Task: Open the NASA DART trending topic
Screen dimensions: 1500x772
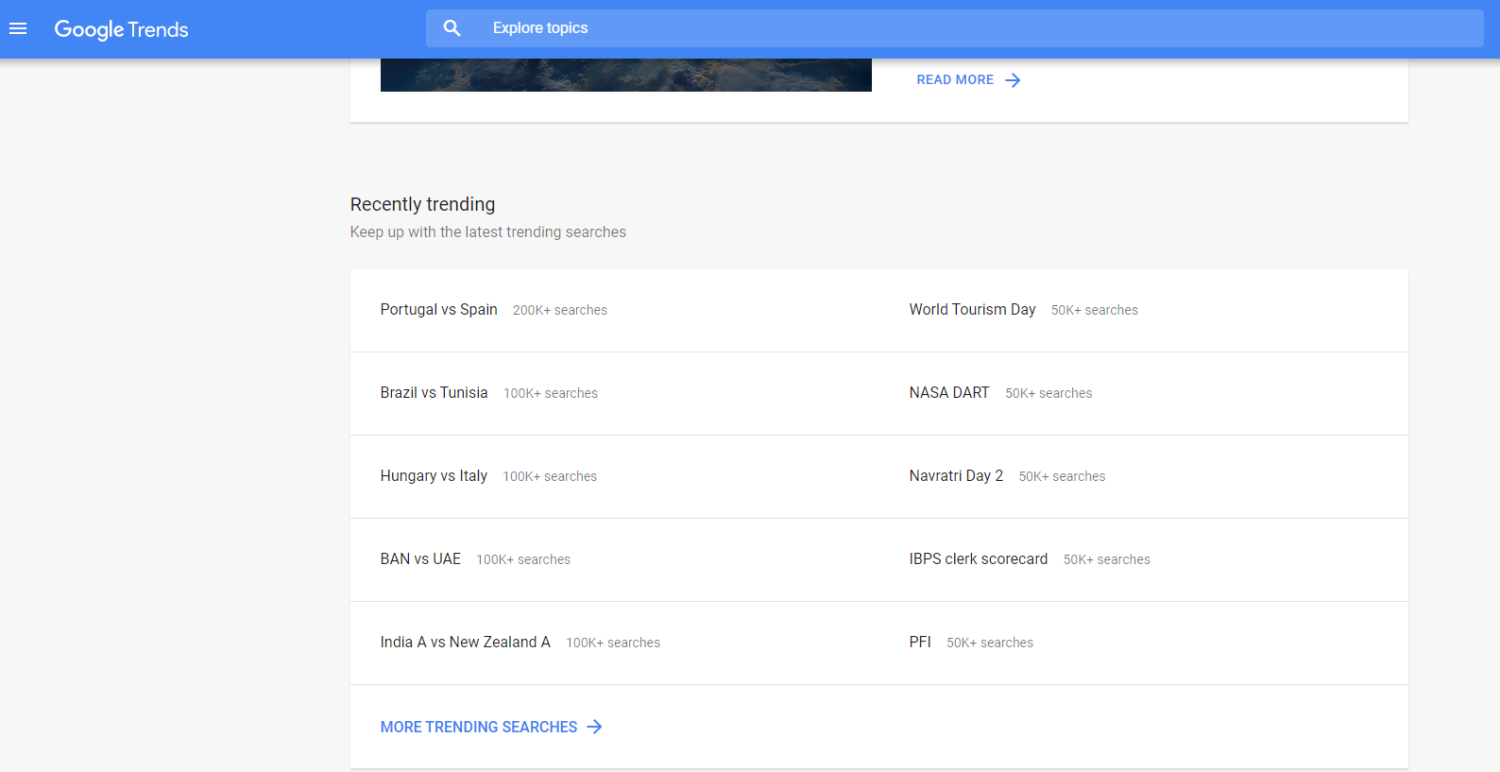Action: click(x=949, y=392)
